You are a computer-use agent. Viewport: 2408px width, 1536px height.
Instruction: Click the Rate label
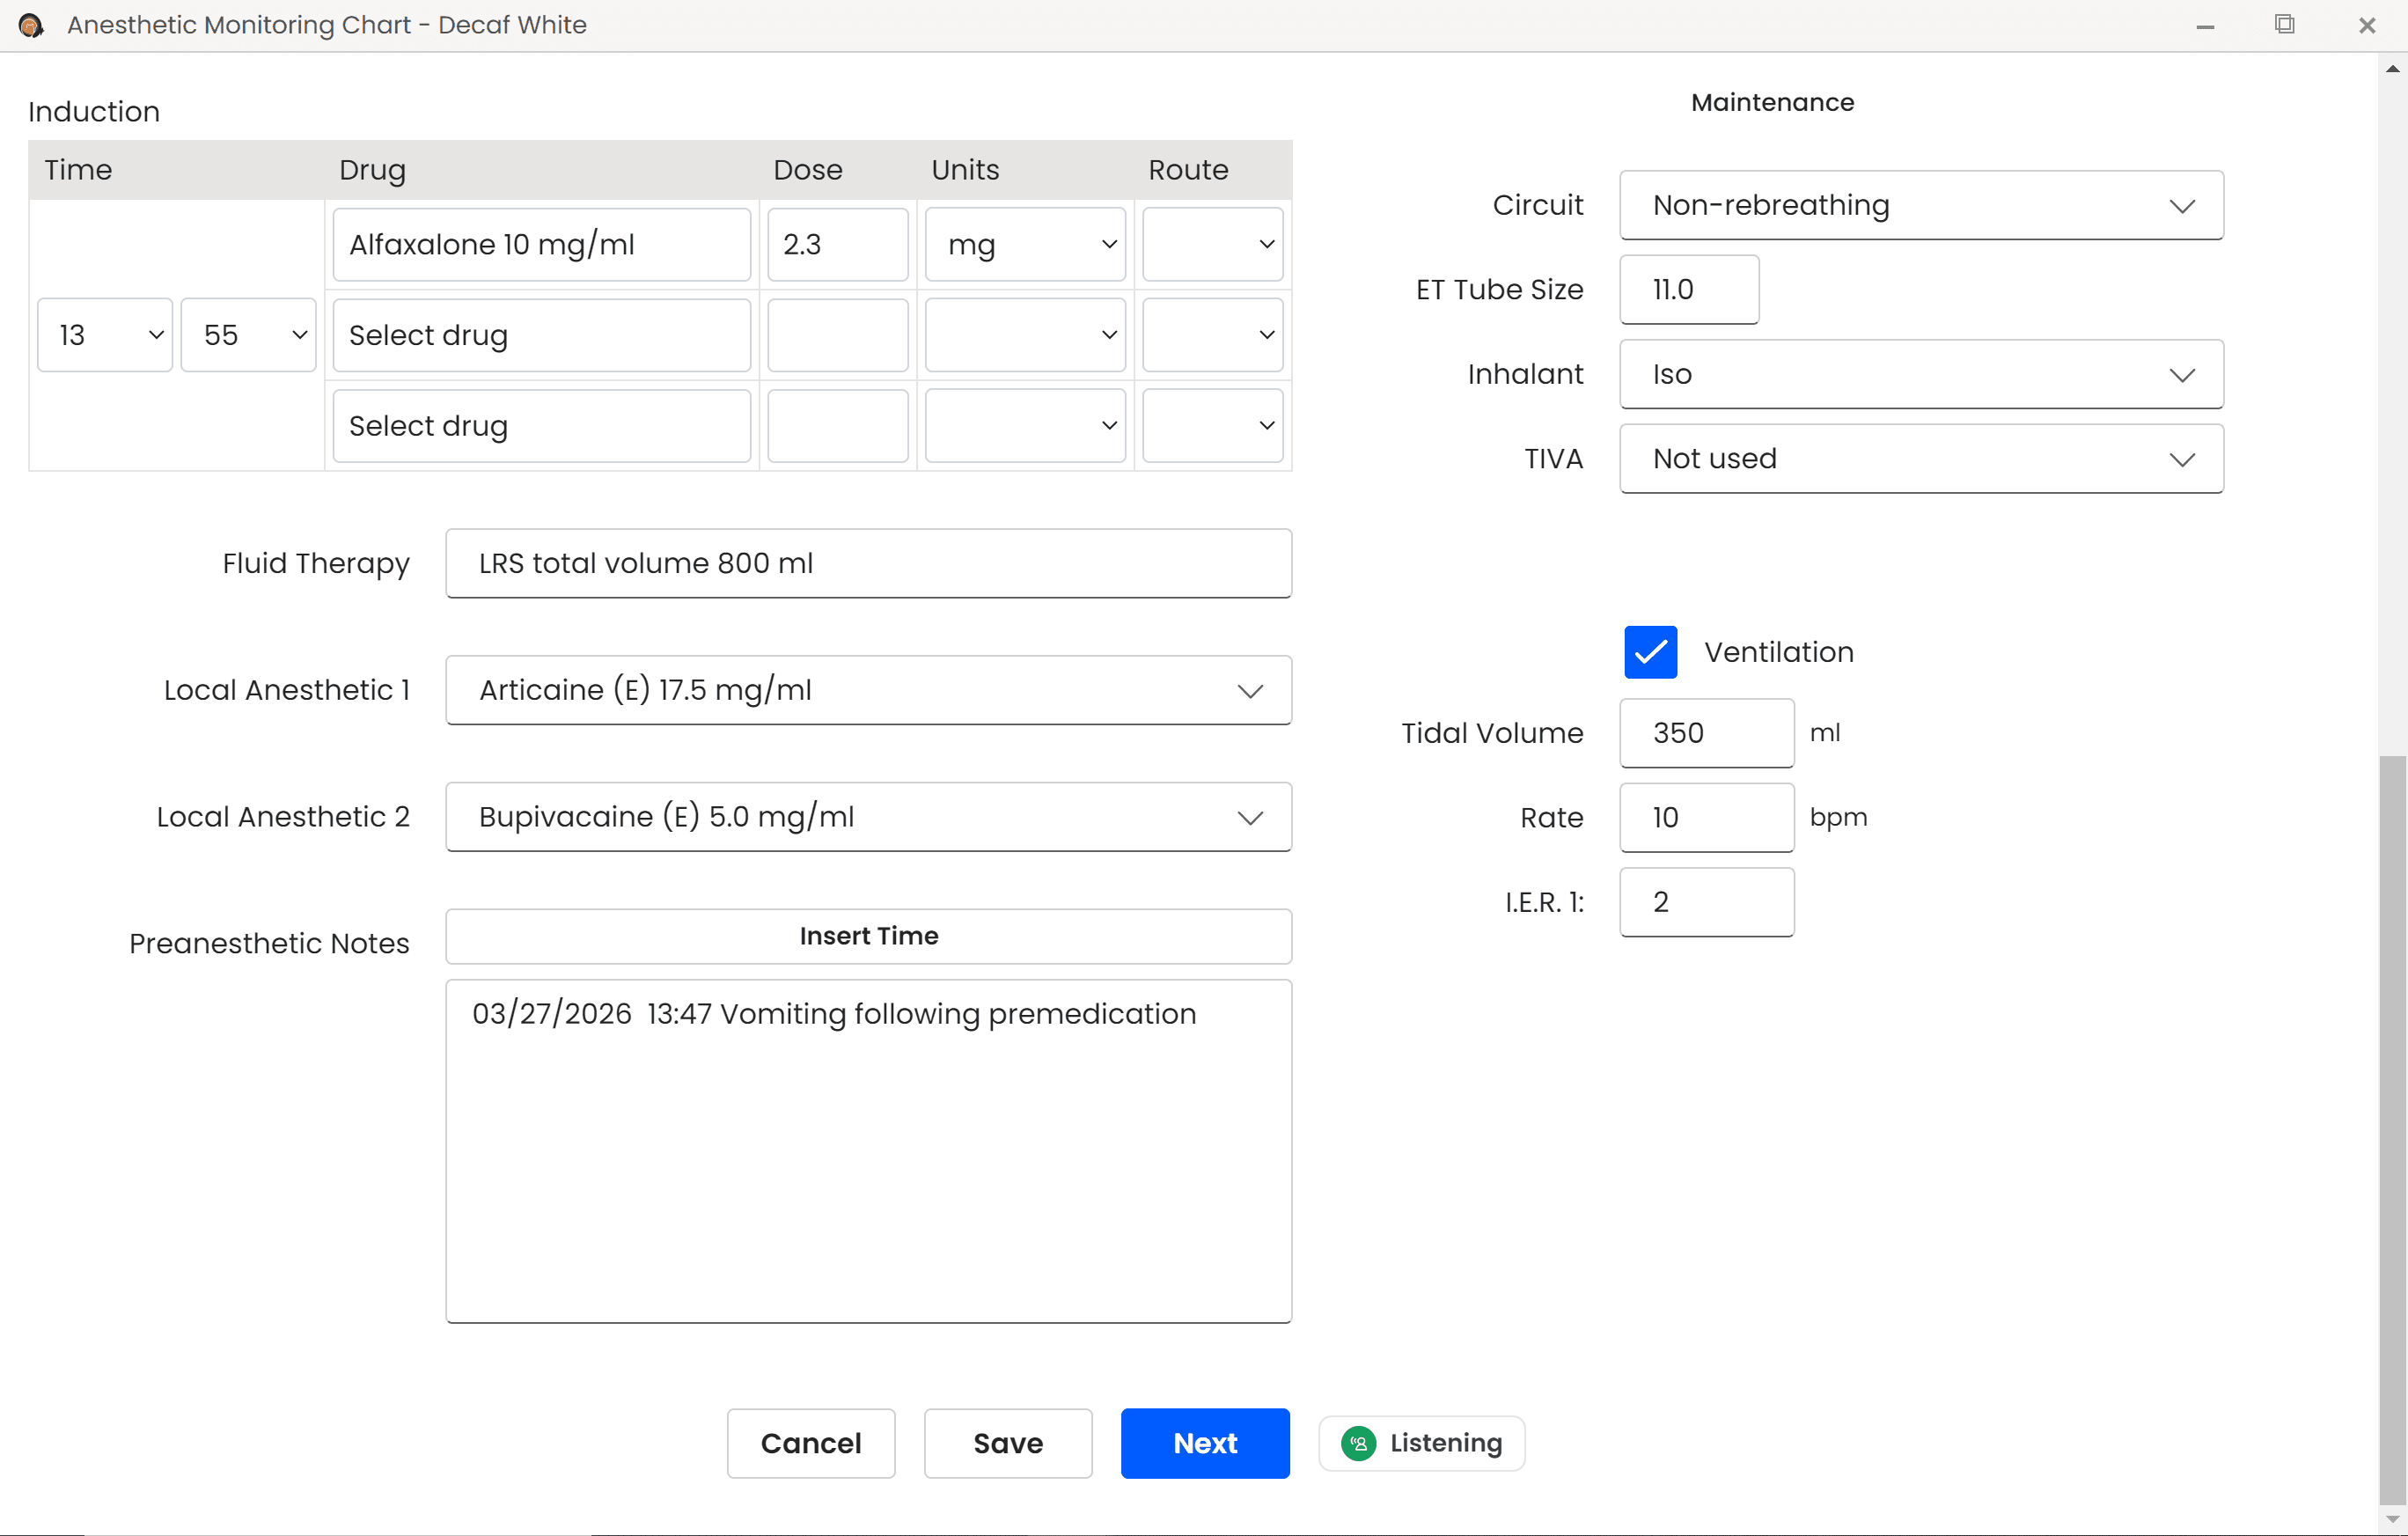tap(1551, 817)
